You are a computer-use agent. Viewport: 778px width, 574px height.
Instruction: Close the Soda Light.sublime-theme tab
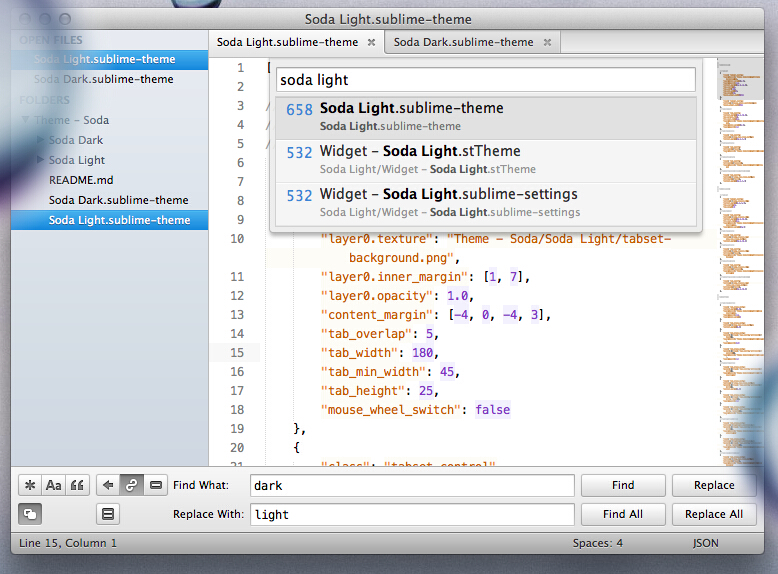click(x=371, y=42)
